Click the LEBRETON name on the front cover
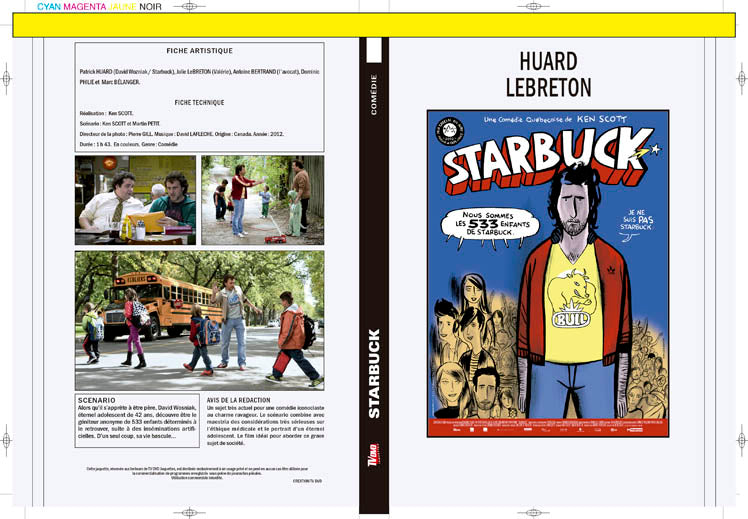The image size is (748, 519). click(549, 87)
